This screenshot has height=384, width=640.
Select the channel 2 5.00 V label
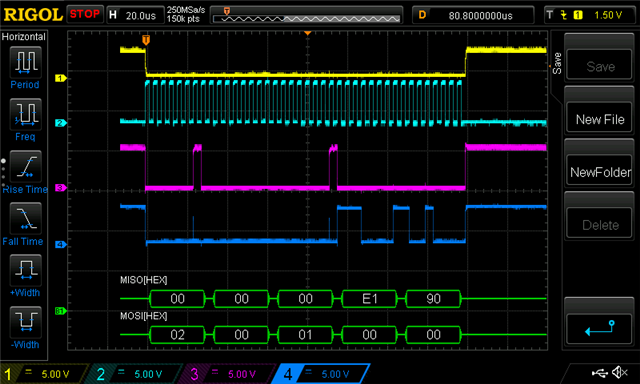tap(148, 374)
